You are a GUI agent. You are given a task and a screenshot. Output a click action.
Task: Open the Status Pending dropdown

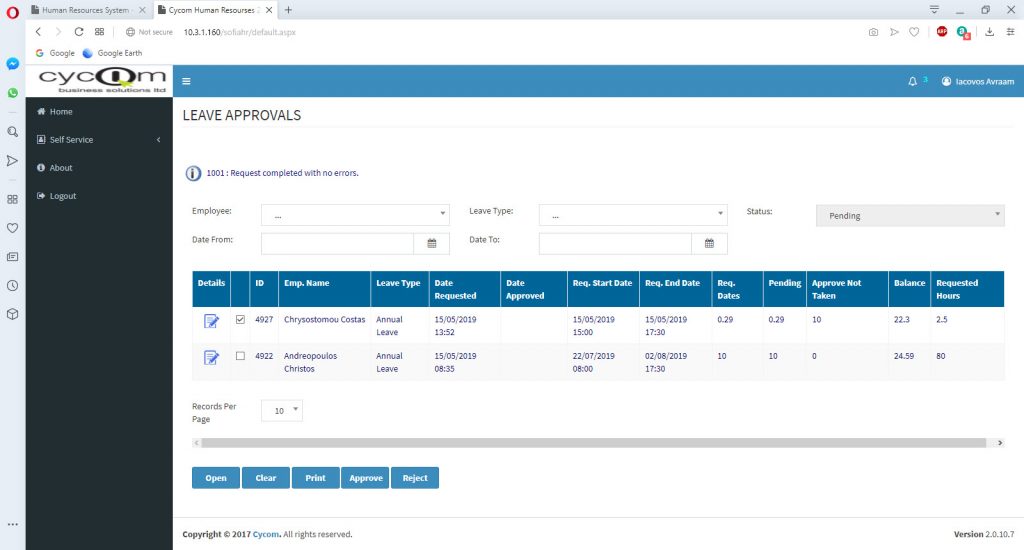point(910,216)
